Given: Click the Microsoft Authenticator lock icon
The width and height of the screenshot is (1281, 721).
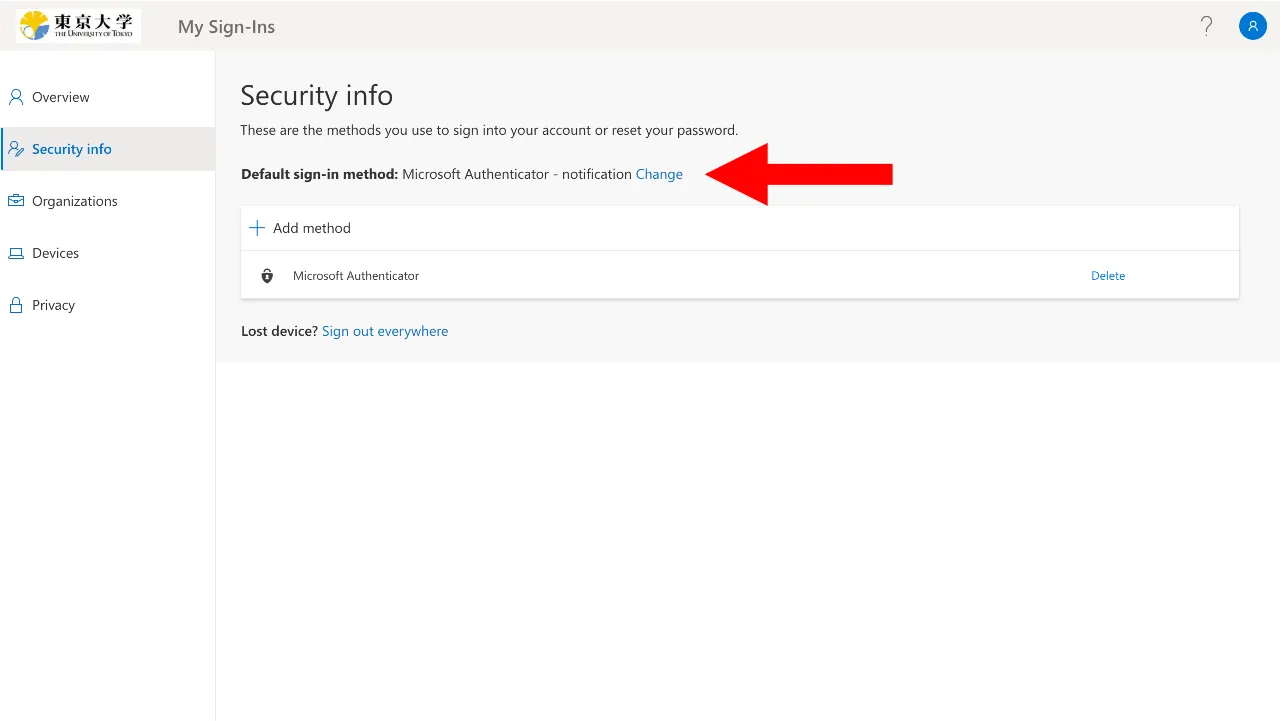Looking at the screenshot, I should [x=267, y=276].
